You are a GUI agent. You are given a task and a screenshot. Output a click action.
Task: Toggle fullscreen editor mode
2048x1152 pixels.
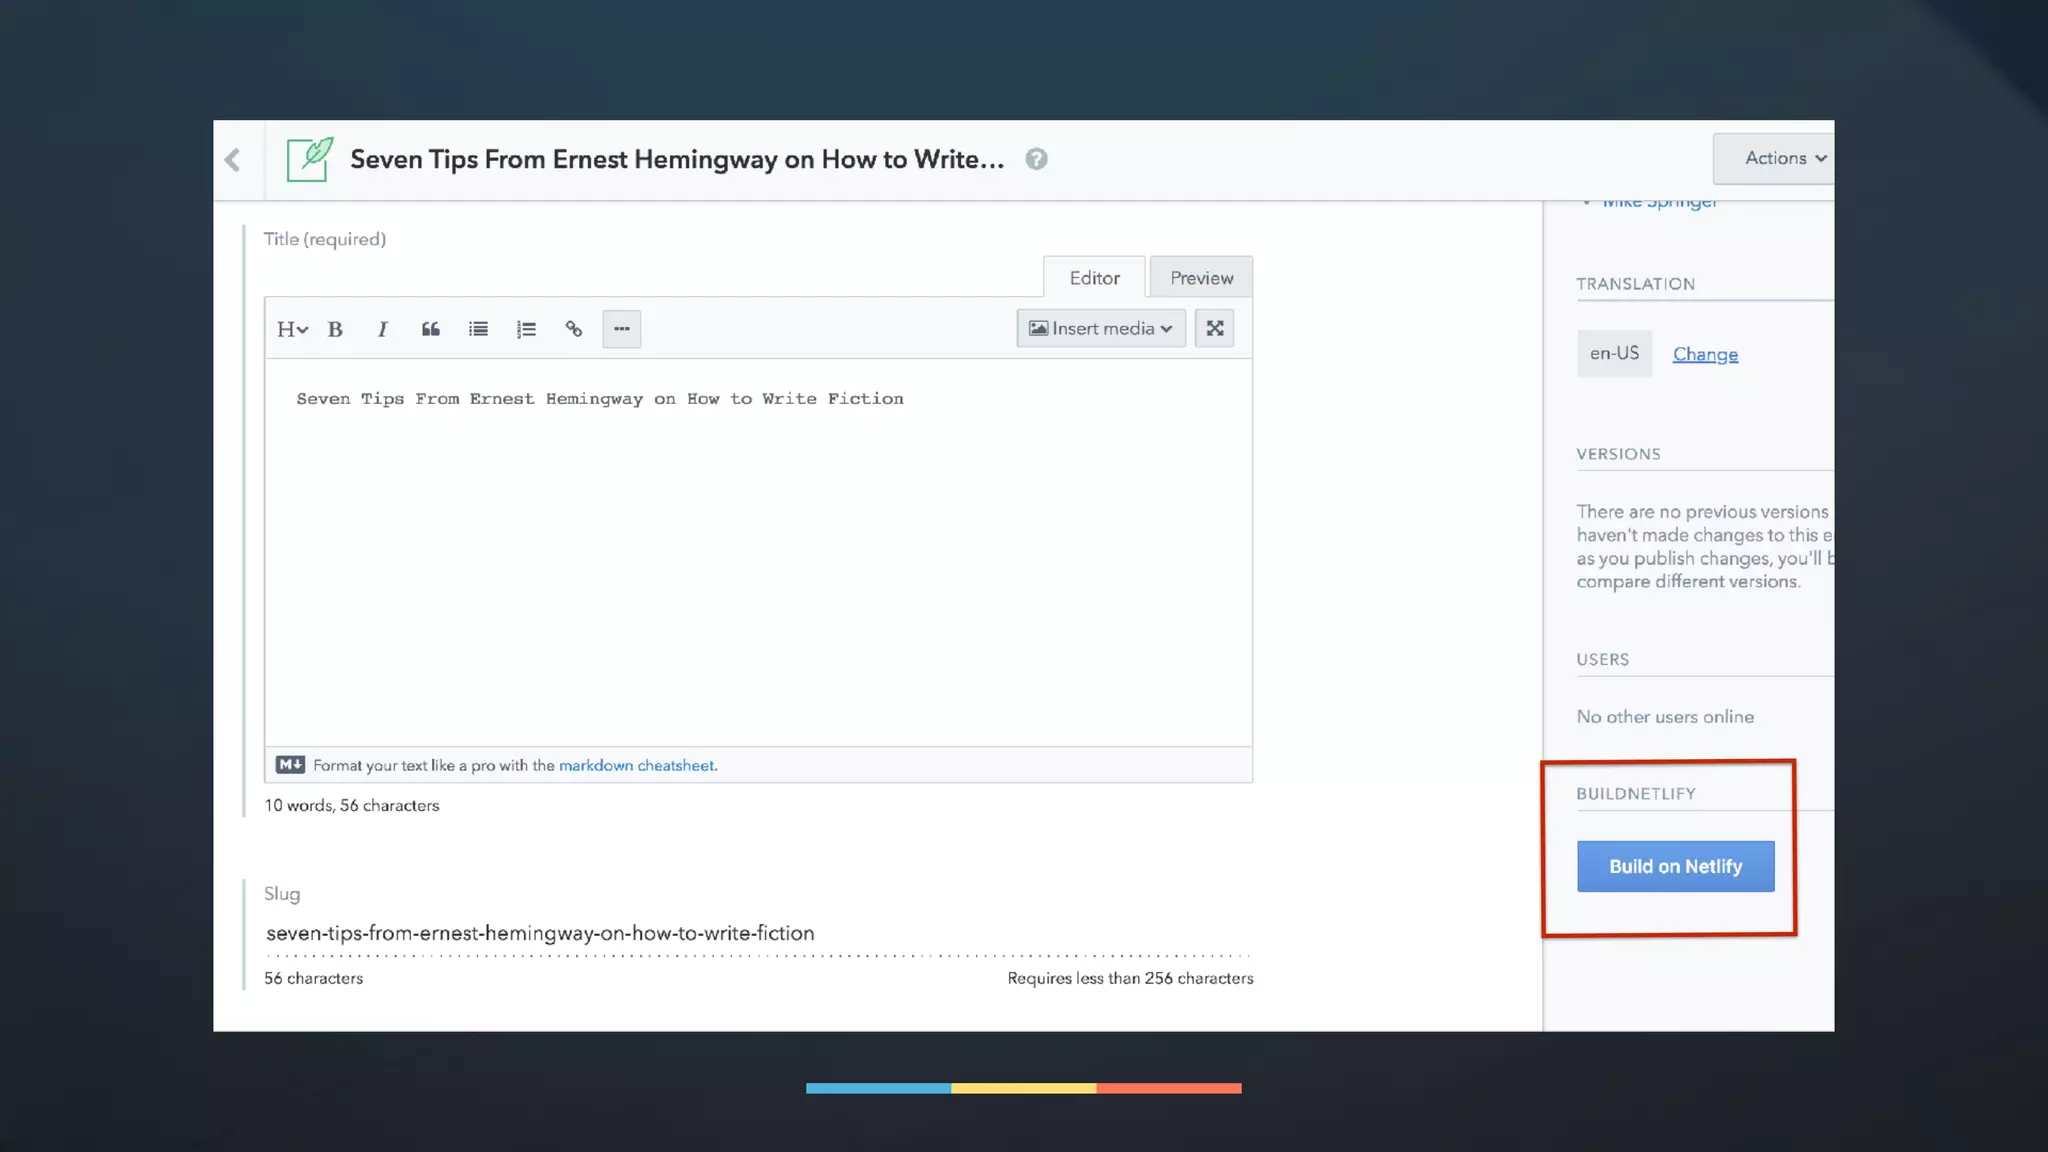click(x=1214, y=328)
